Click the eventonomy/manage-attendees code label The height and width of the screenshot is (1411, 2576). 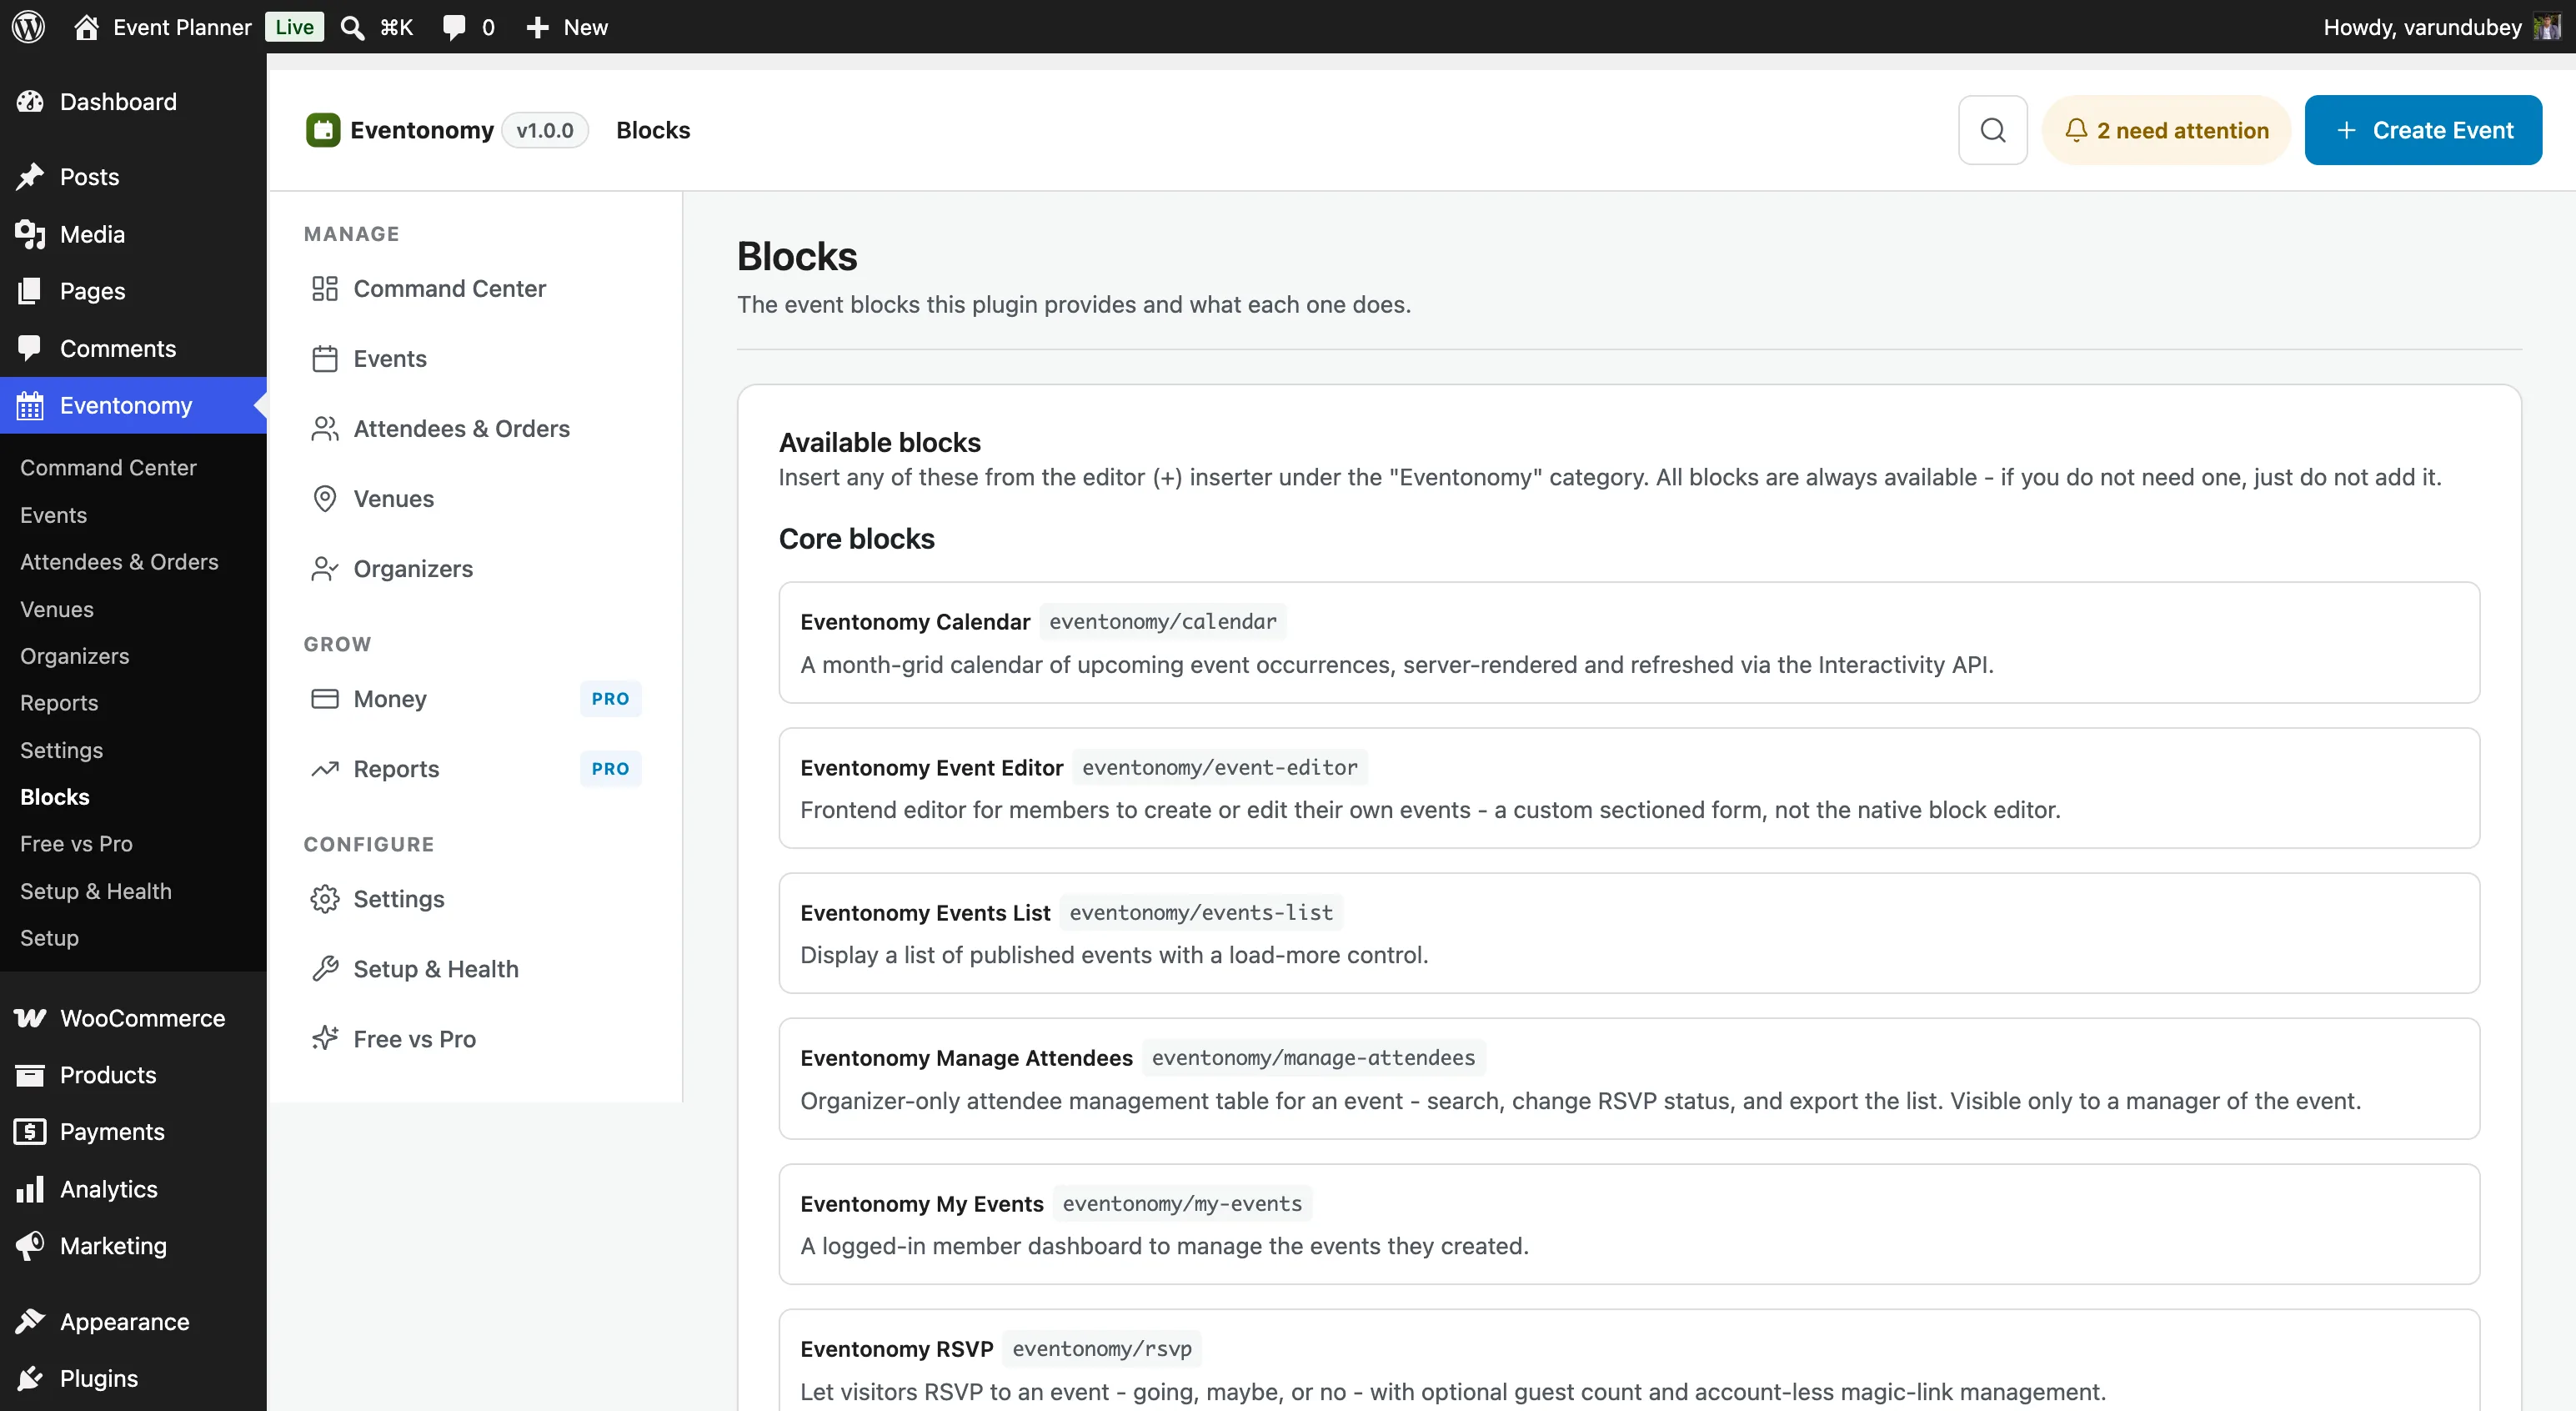(x=1313, y=1058)
